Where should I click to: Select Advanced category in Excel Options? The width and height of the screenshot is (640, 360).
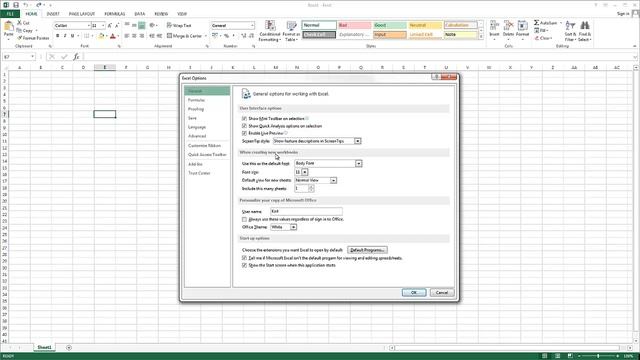click(207, 136)
